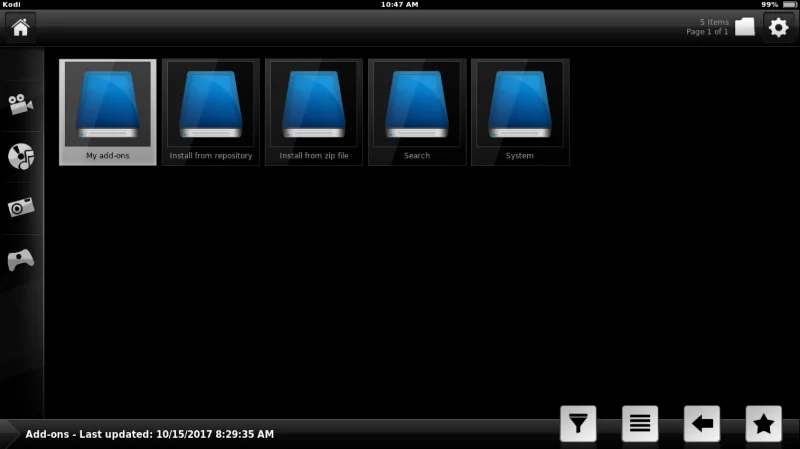Open Install from zip file tile
The width and height of the screenshot is (800, 449).
coord(314,112)
